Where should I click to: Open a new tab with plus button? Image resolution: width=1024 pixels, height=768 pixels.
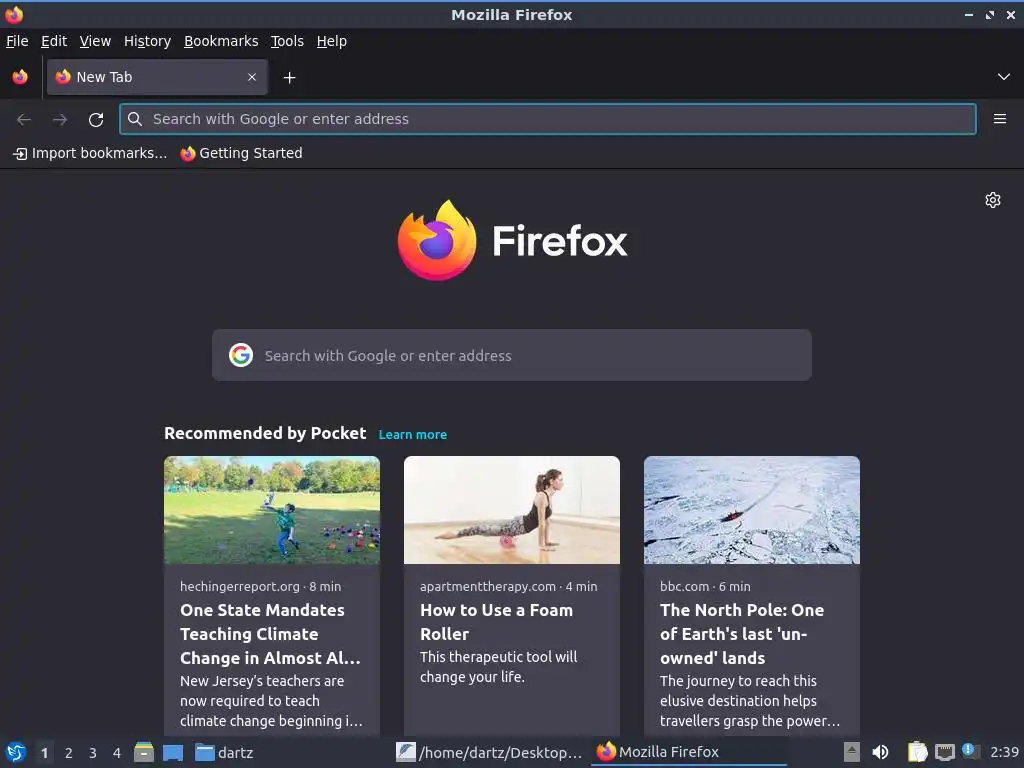tap(289, 78)
